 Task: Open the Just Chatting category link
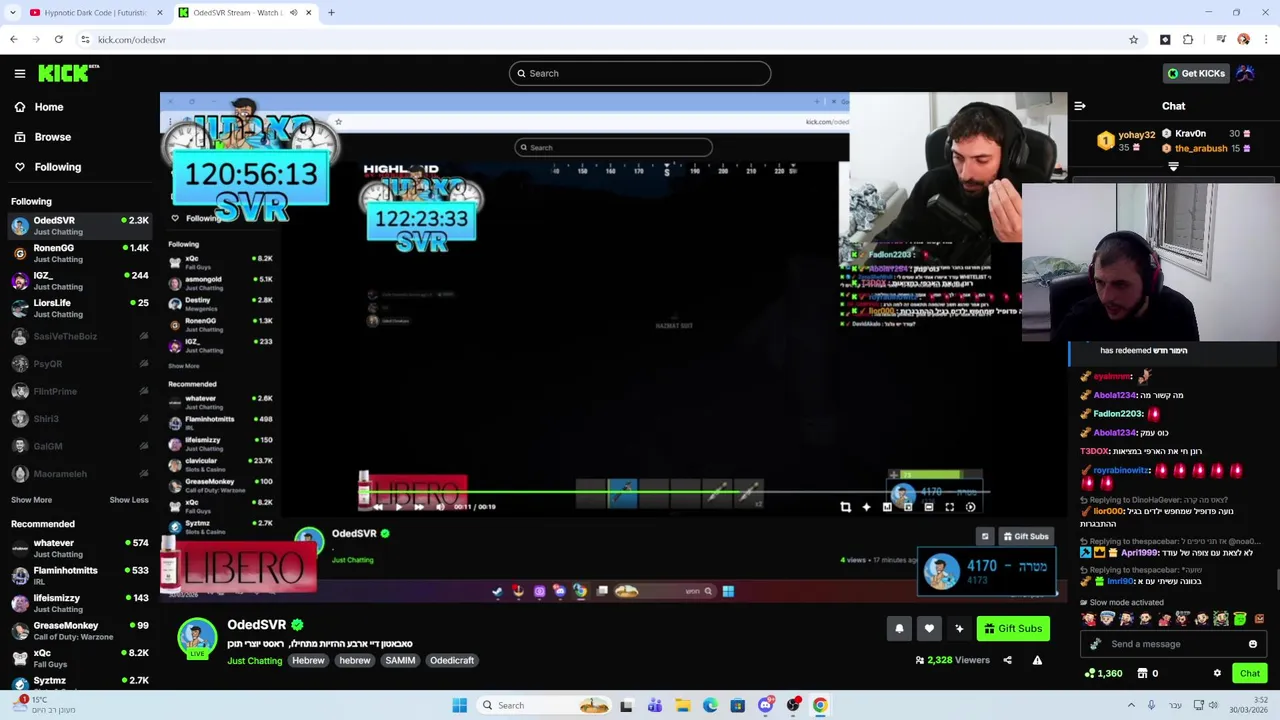[x=254, y=660]
